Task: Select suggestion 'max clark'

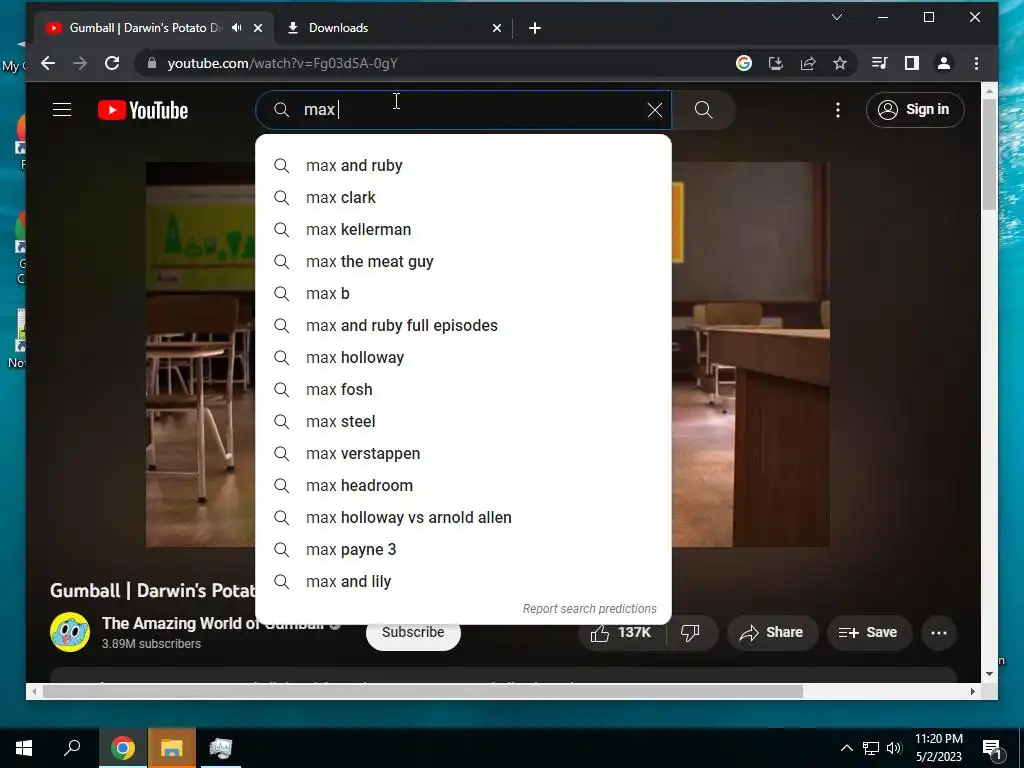Action: (463, 197)
